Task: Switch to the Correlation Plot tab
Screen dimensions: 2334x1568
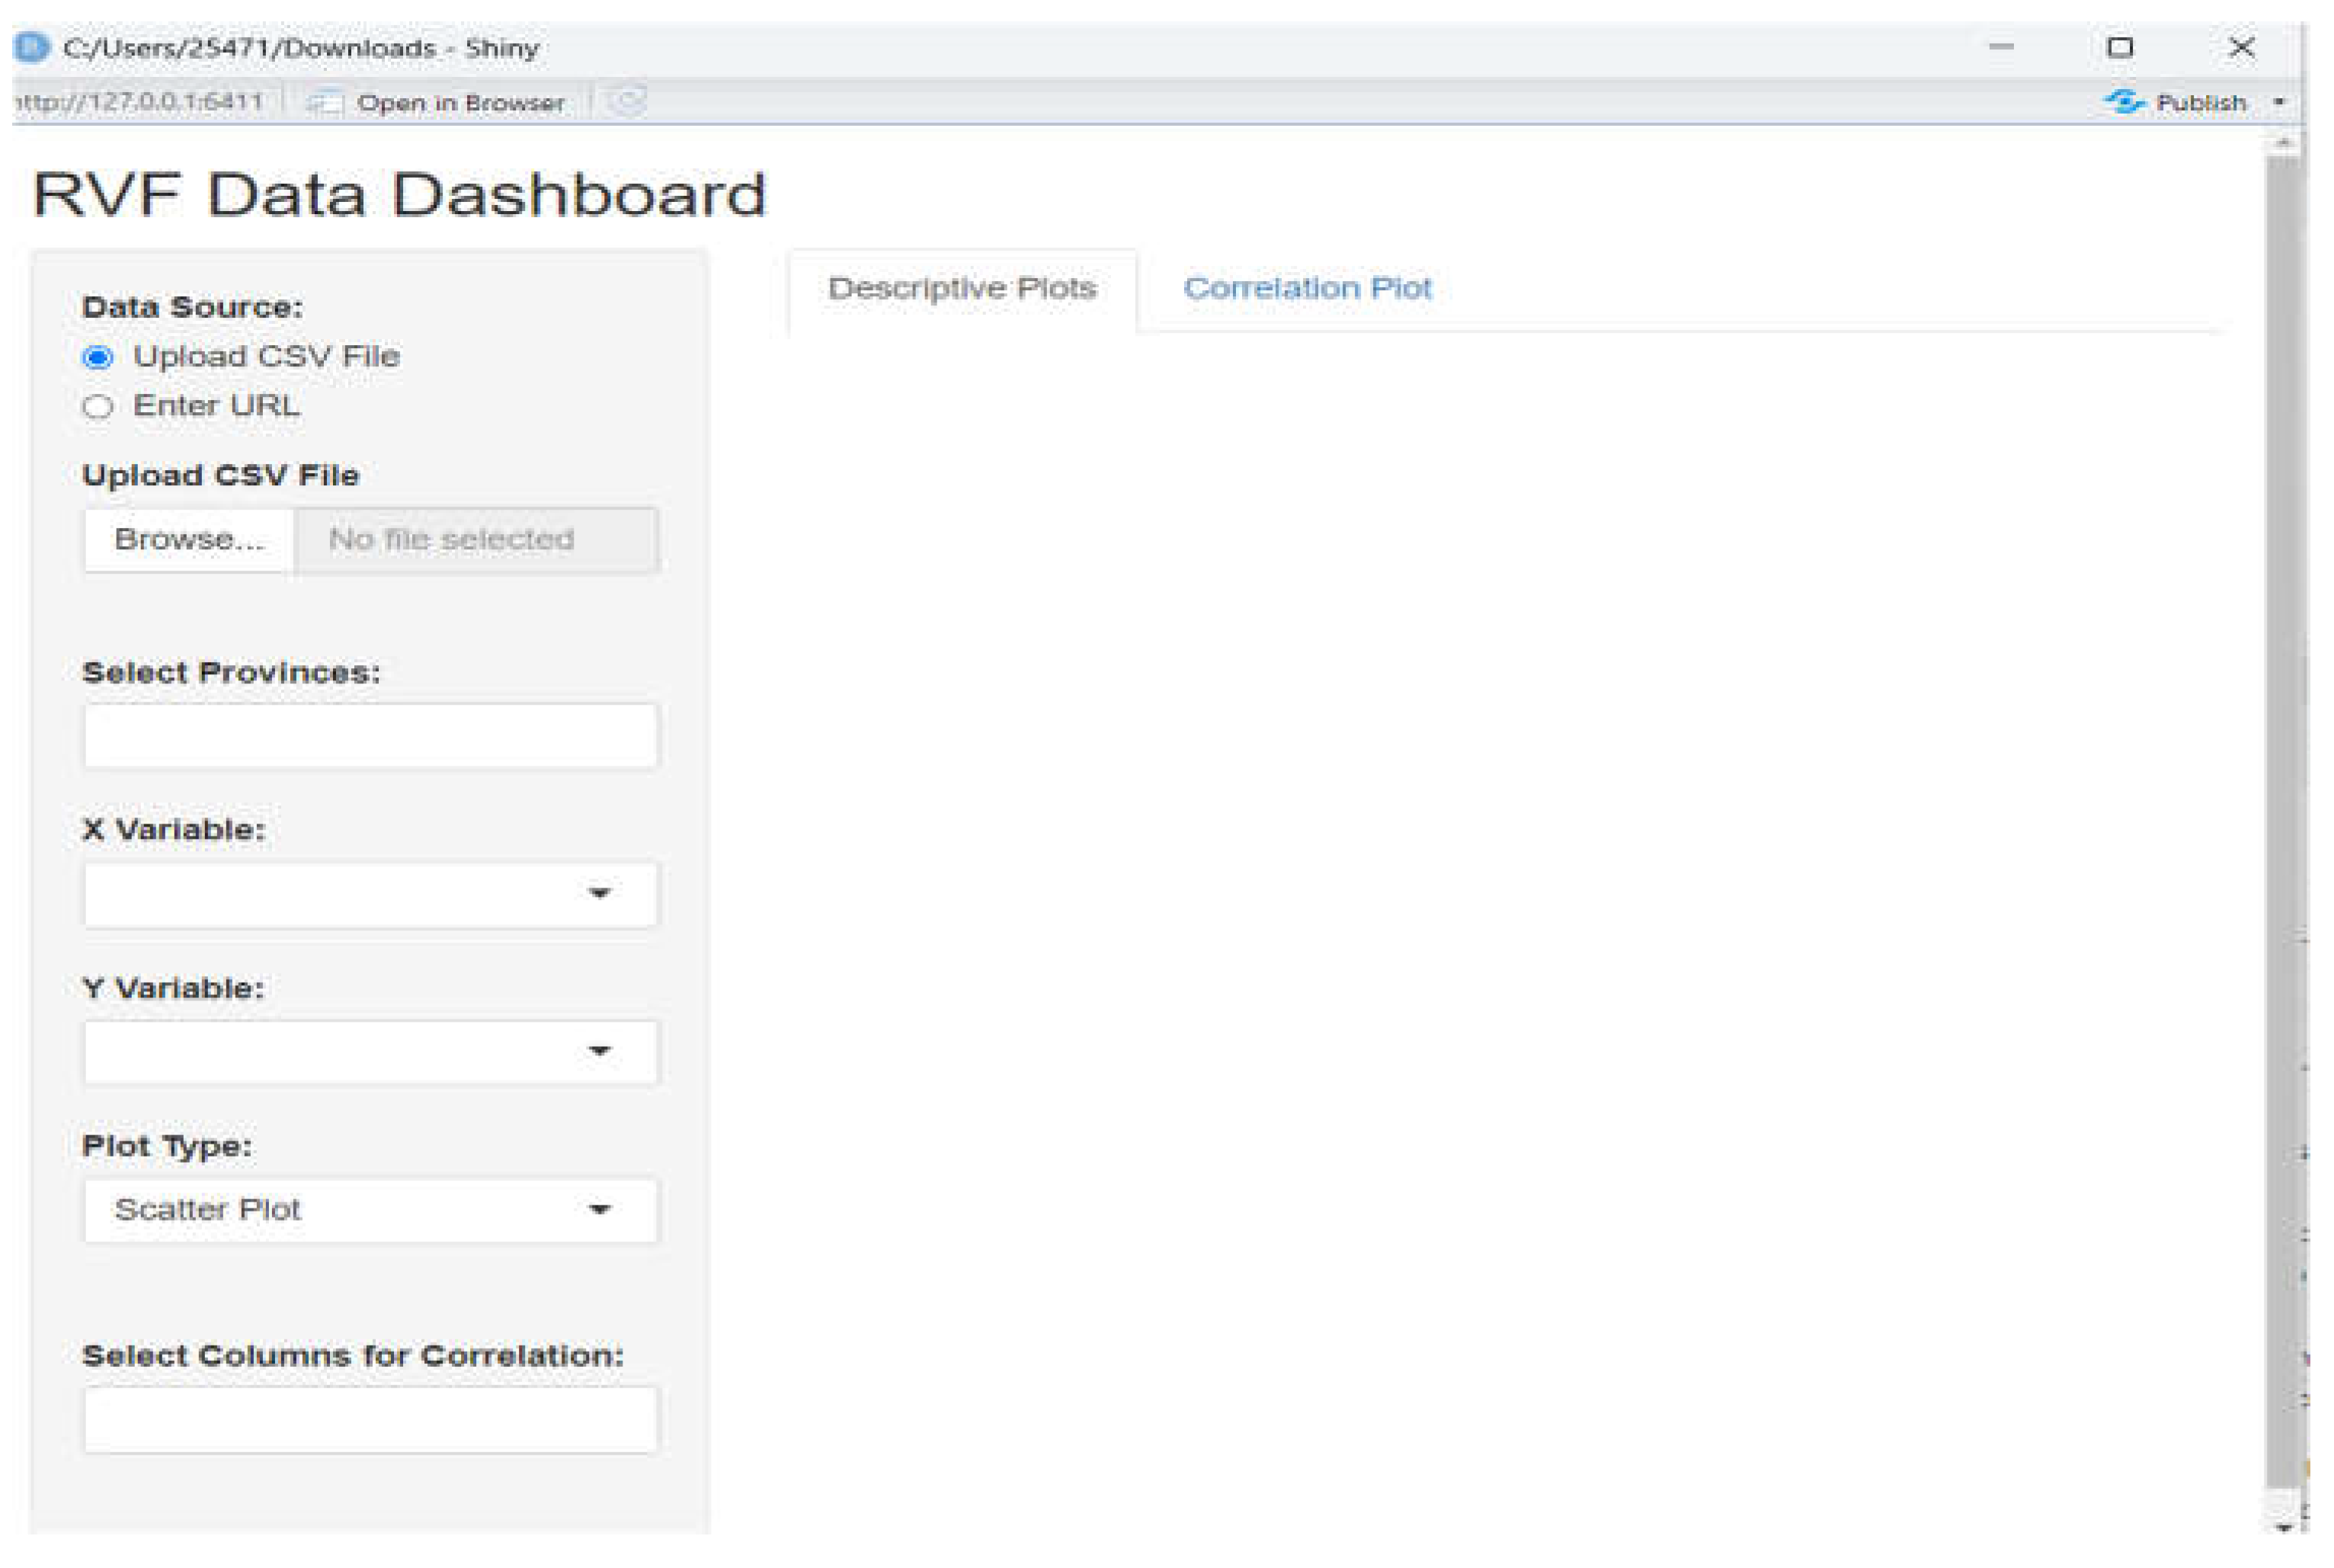Action: (x=1306, y=289)
